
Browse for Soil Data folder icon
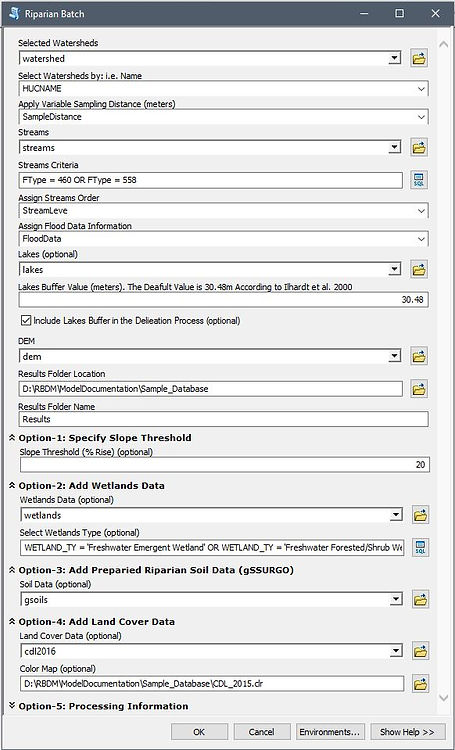pyautogui.click(x=420, y=599)
